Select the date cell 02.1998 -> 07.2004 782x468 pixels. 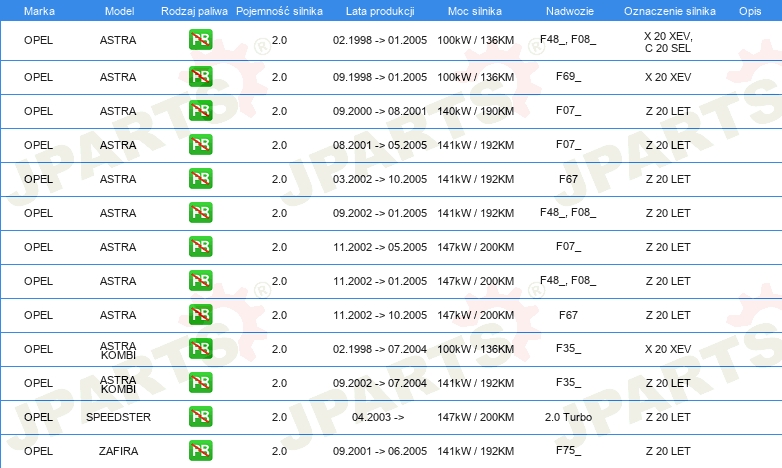tap(380, 349)
